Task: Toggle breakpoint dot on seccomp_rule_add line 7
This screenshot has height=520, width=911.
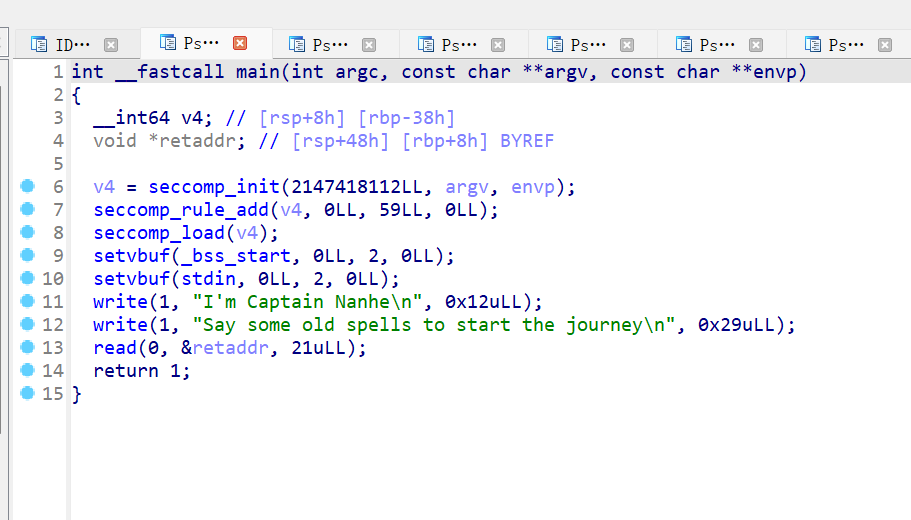Action: [x=27, y=210]
